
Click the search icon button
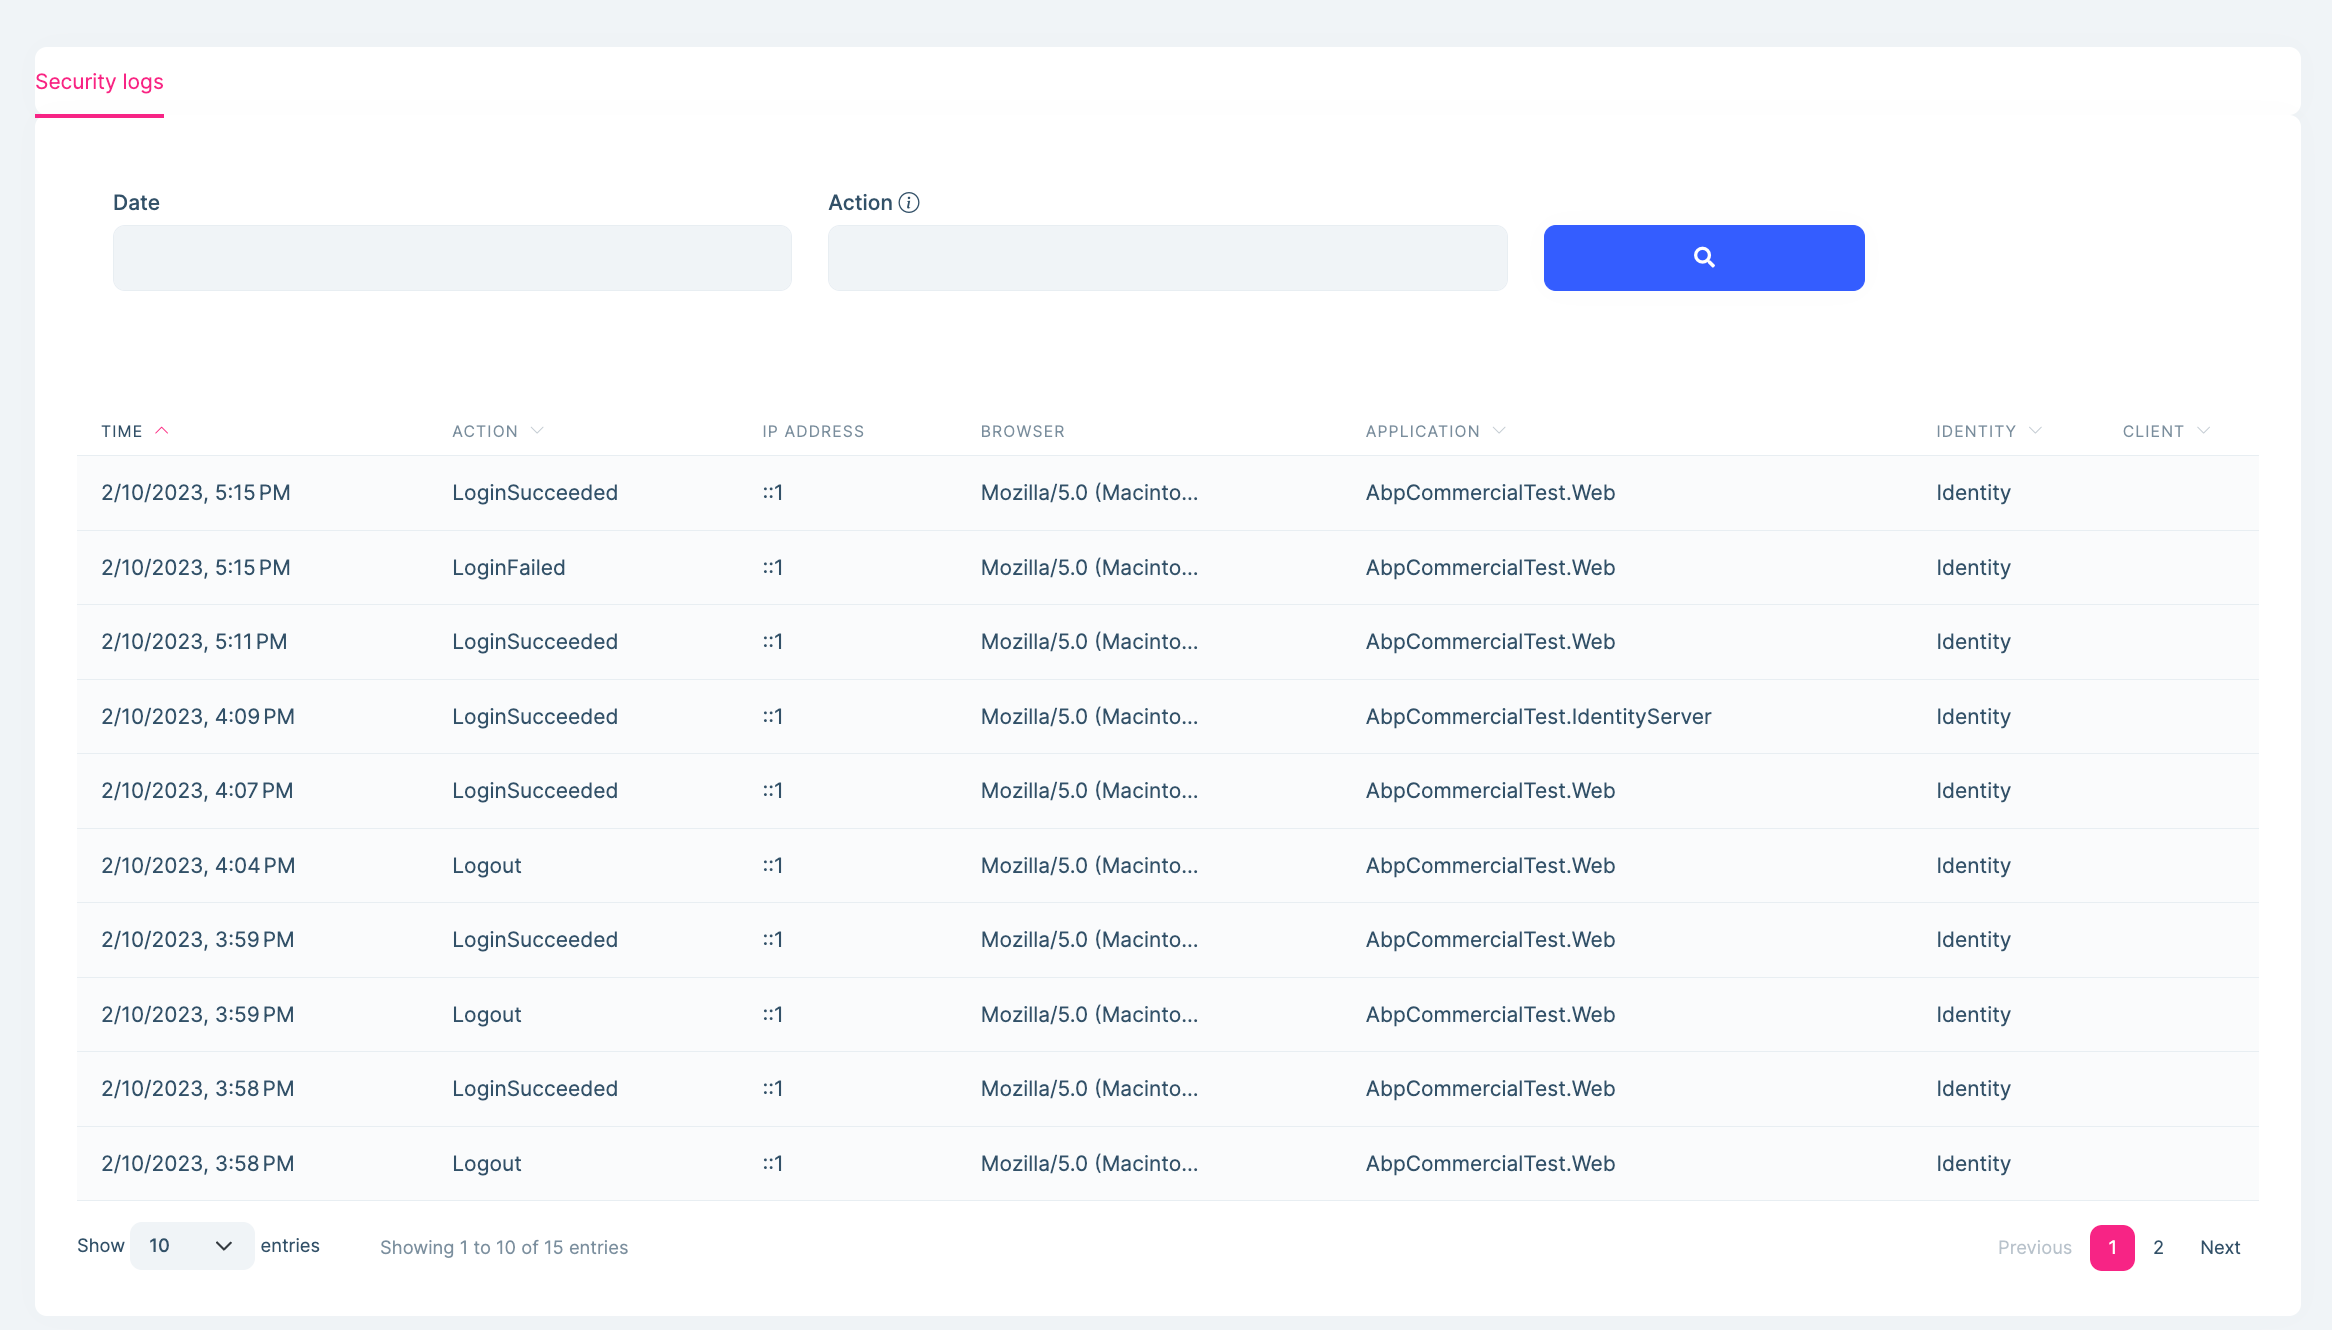[x=1703, y=257]
